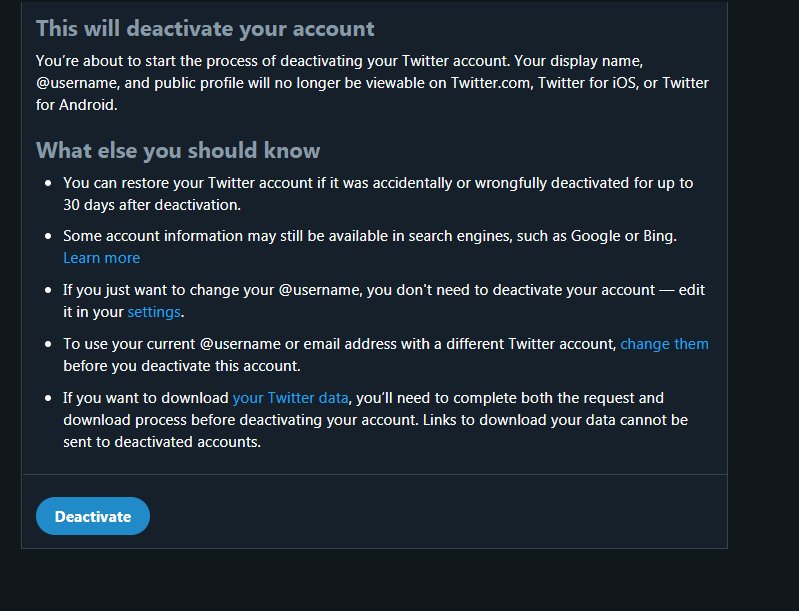Screen dimensions: 799x611
Task: Follow the settings link
Action: pyautogui.click(x=154, y=312)
